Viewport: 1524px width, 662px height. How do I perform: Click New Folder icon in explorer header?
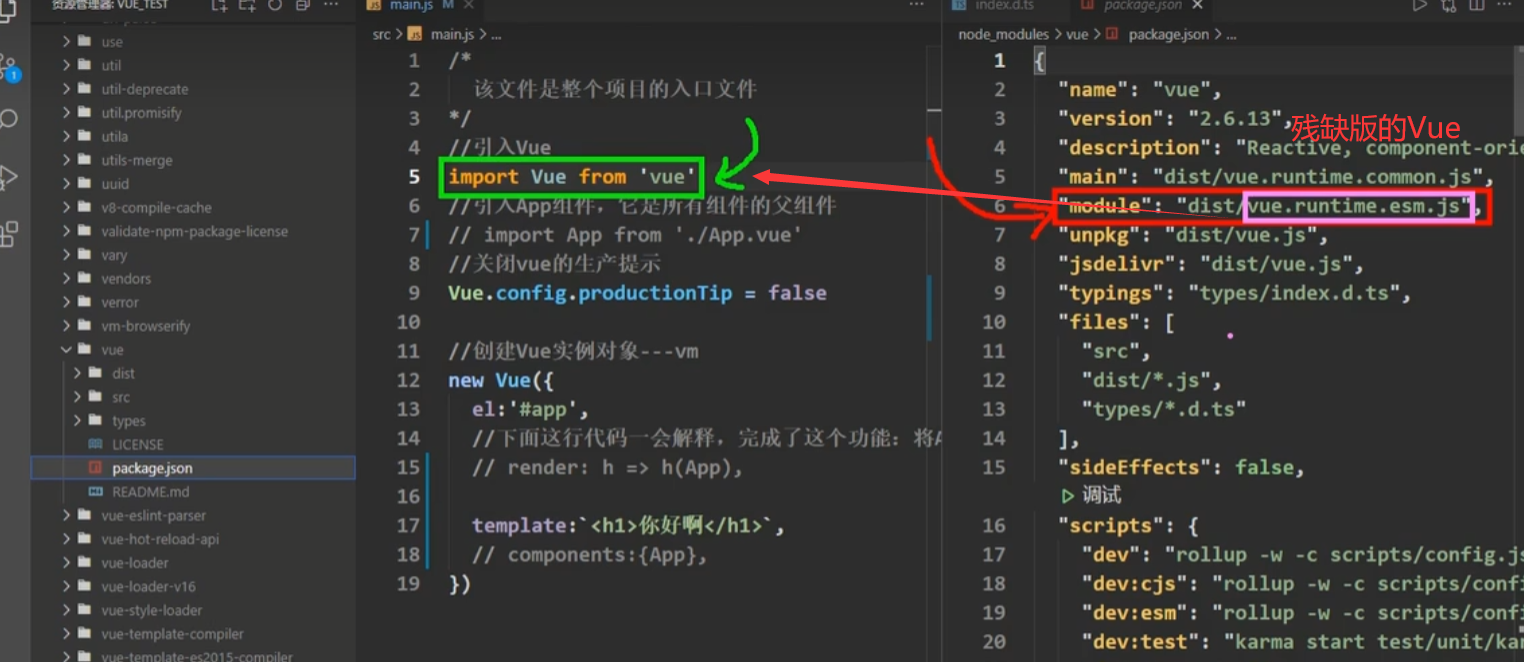[247, 5]
